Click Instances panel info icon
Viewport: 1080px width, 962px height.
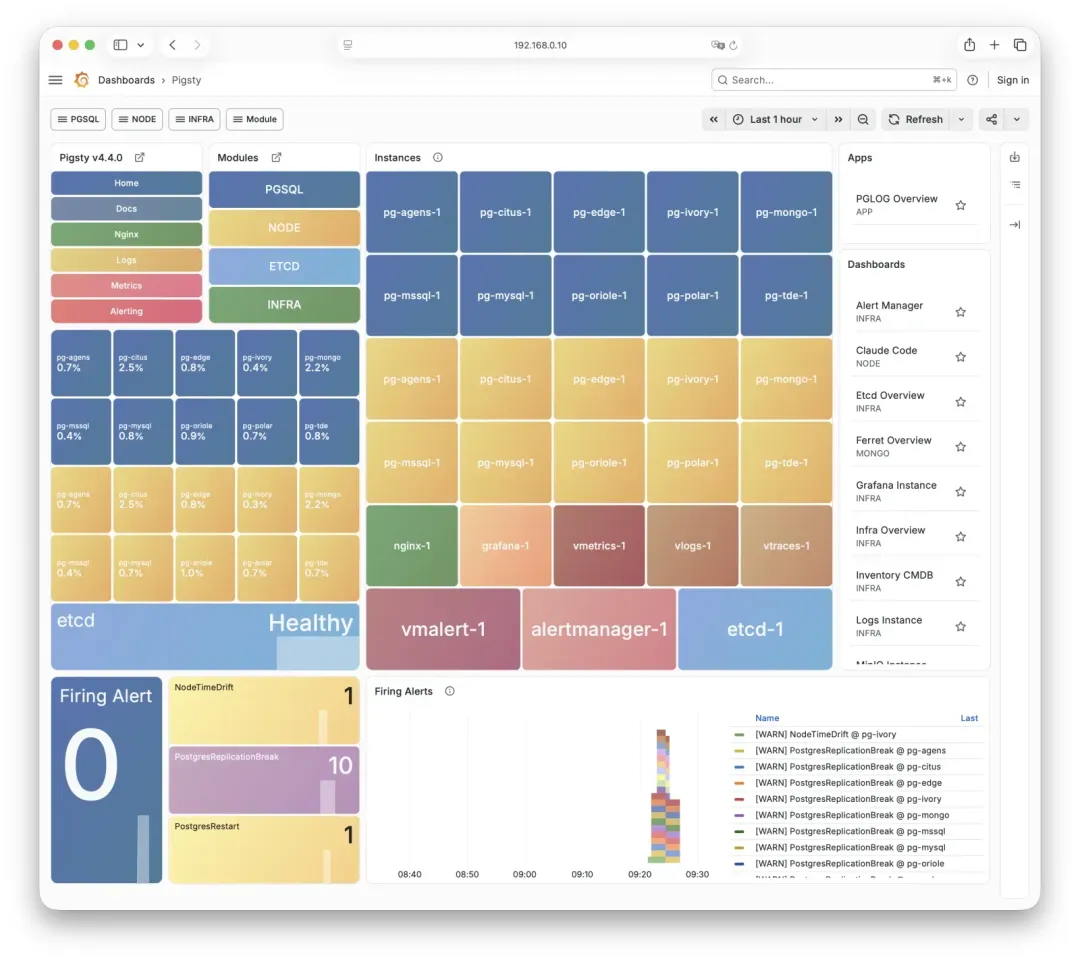point(438,157)
